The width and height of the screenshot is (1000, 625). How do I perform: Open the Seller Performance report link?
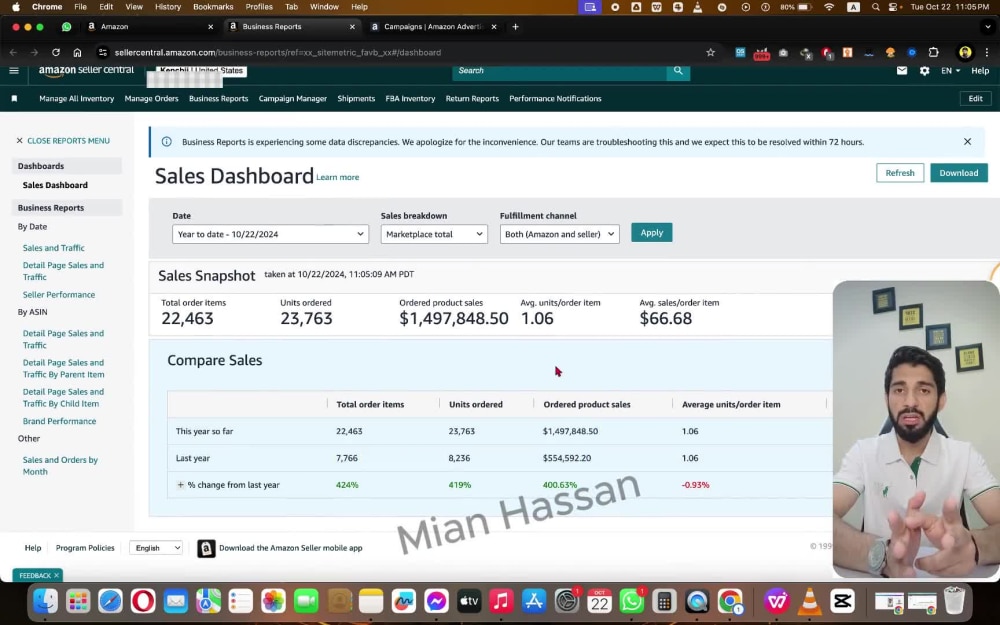(59, 295)
